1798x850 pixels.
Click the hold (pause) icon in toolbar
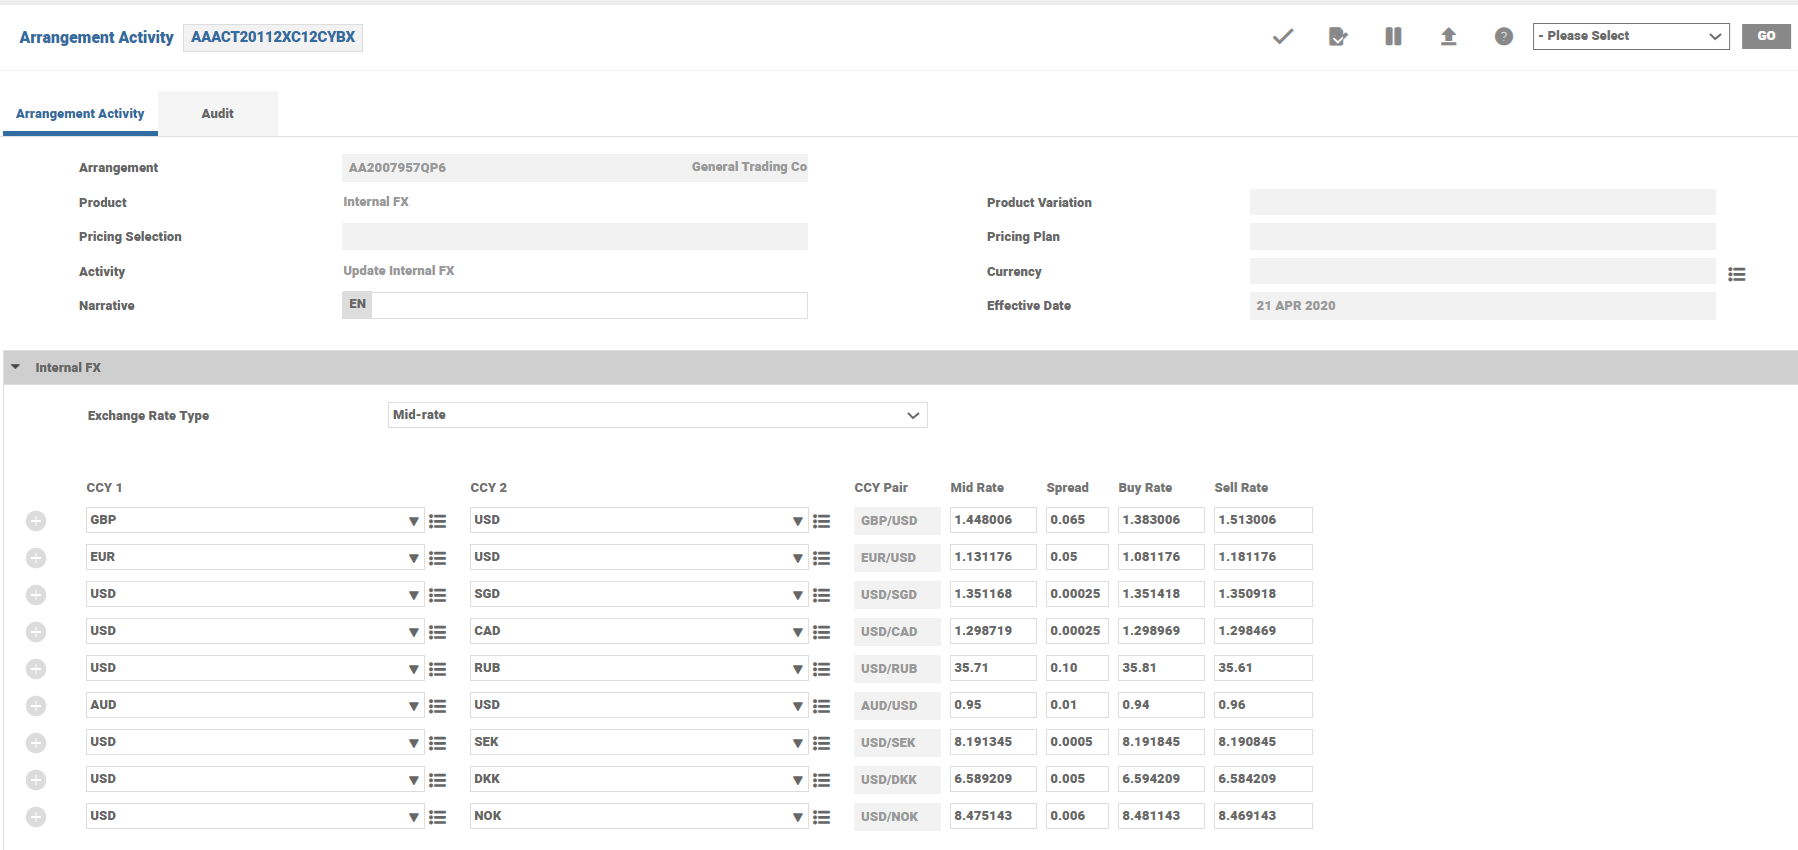tap(1393, 37)
